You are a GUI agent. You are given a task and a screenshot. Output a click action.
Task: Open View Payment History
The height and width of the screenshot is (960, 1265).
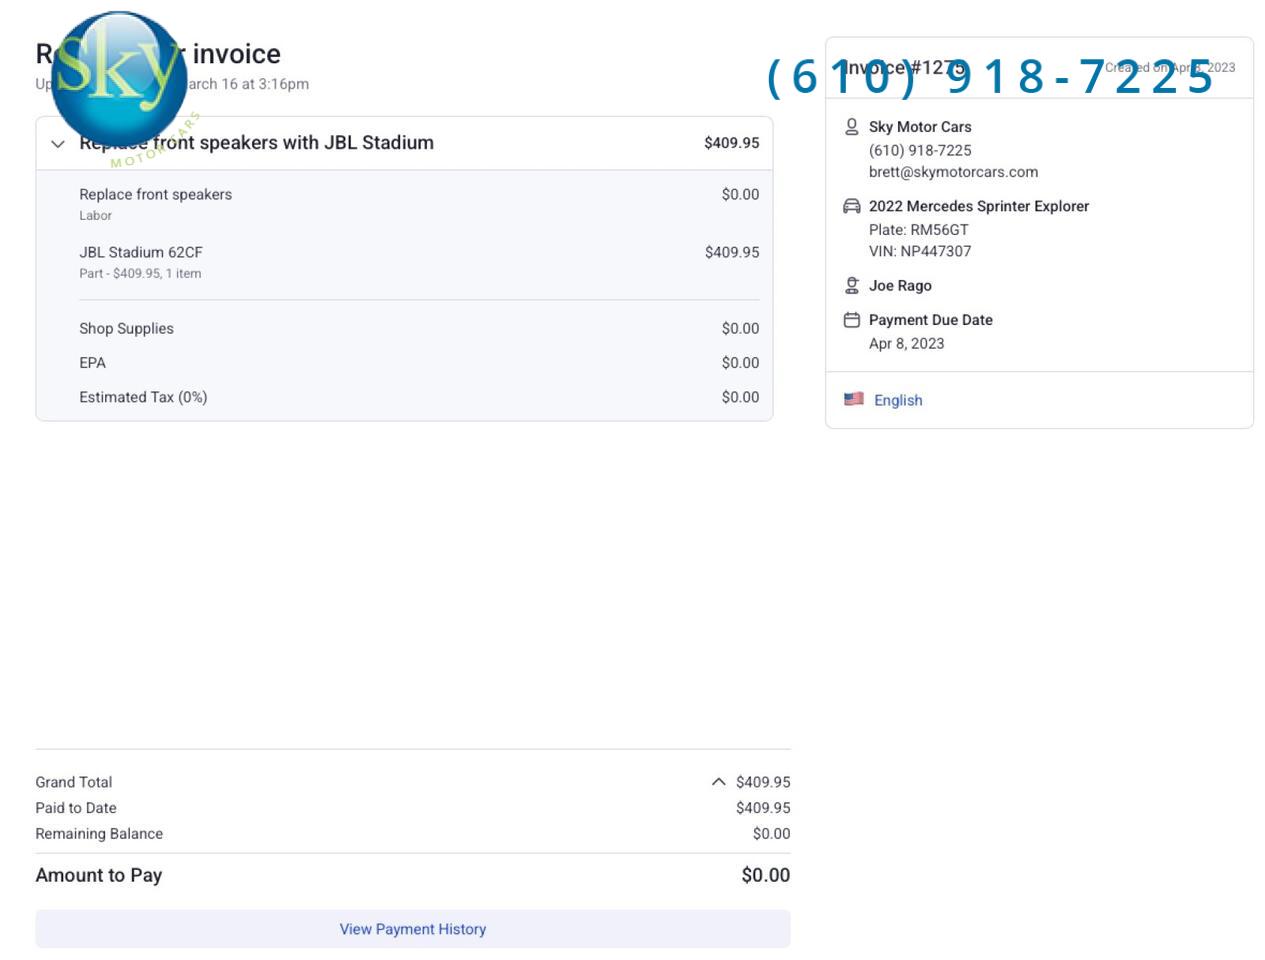(x=412, y=929)
